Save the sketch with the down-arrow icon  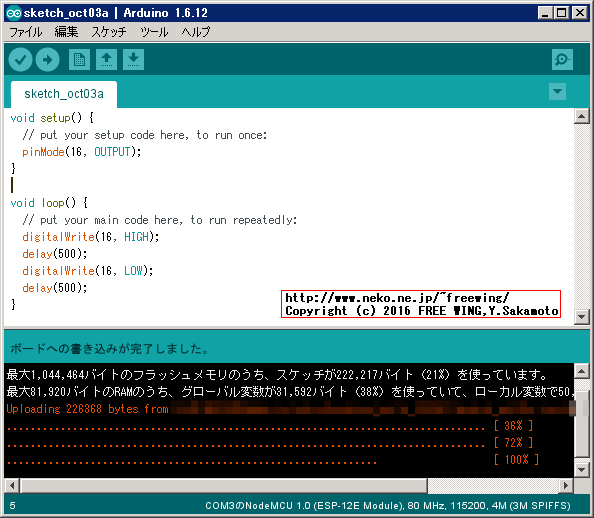(x=133, y=59)
